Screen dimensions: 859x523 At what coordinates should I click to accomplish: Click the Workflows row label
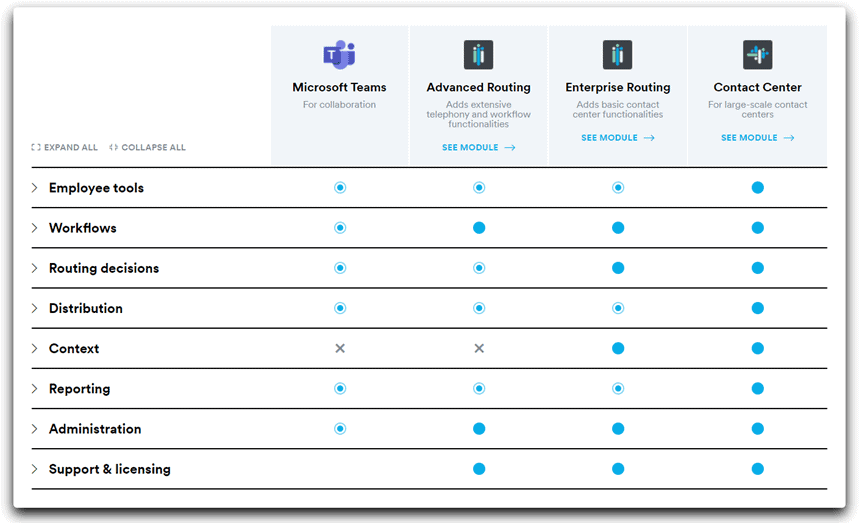point(83,228)
